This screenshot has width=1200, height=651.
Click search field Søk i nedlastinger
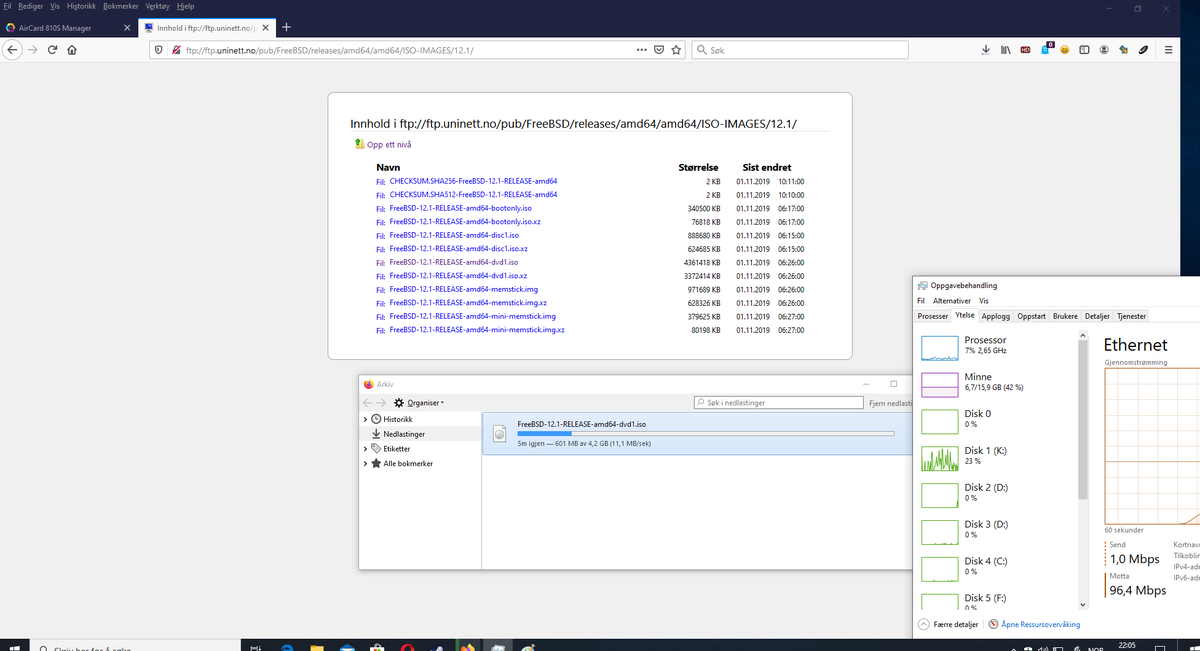pos(778,402)
